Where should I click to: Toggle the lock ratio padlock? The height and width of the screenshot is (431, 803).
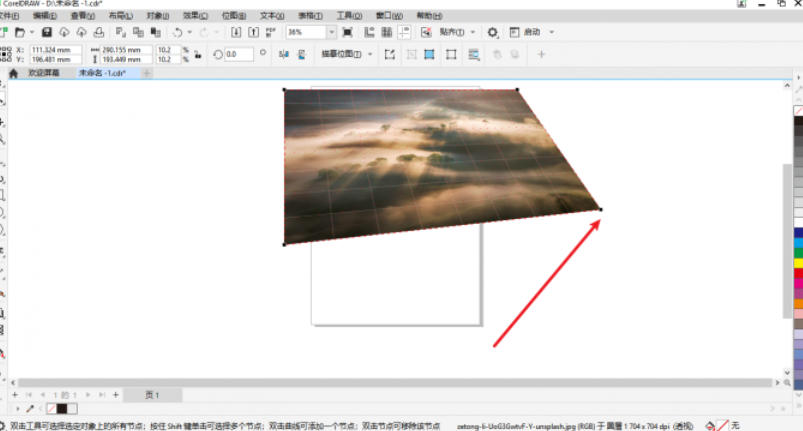[197, 54]
